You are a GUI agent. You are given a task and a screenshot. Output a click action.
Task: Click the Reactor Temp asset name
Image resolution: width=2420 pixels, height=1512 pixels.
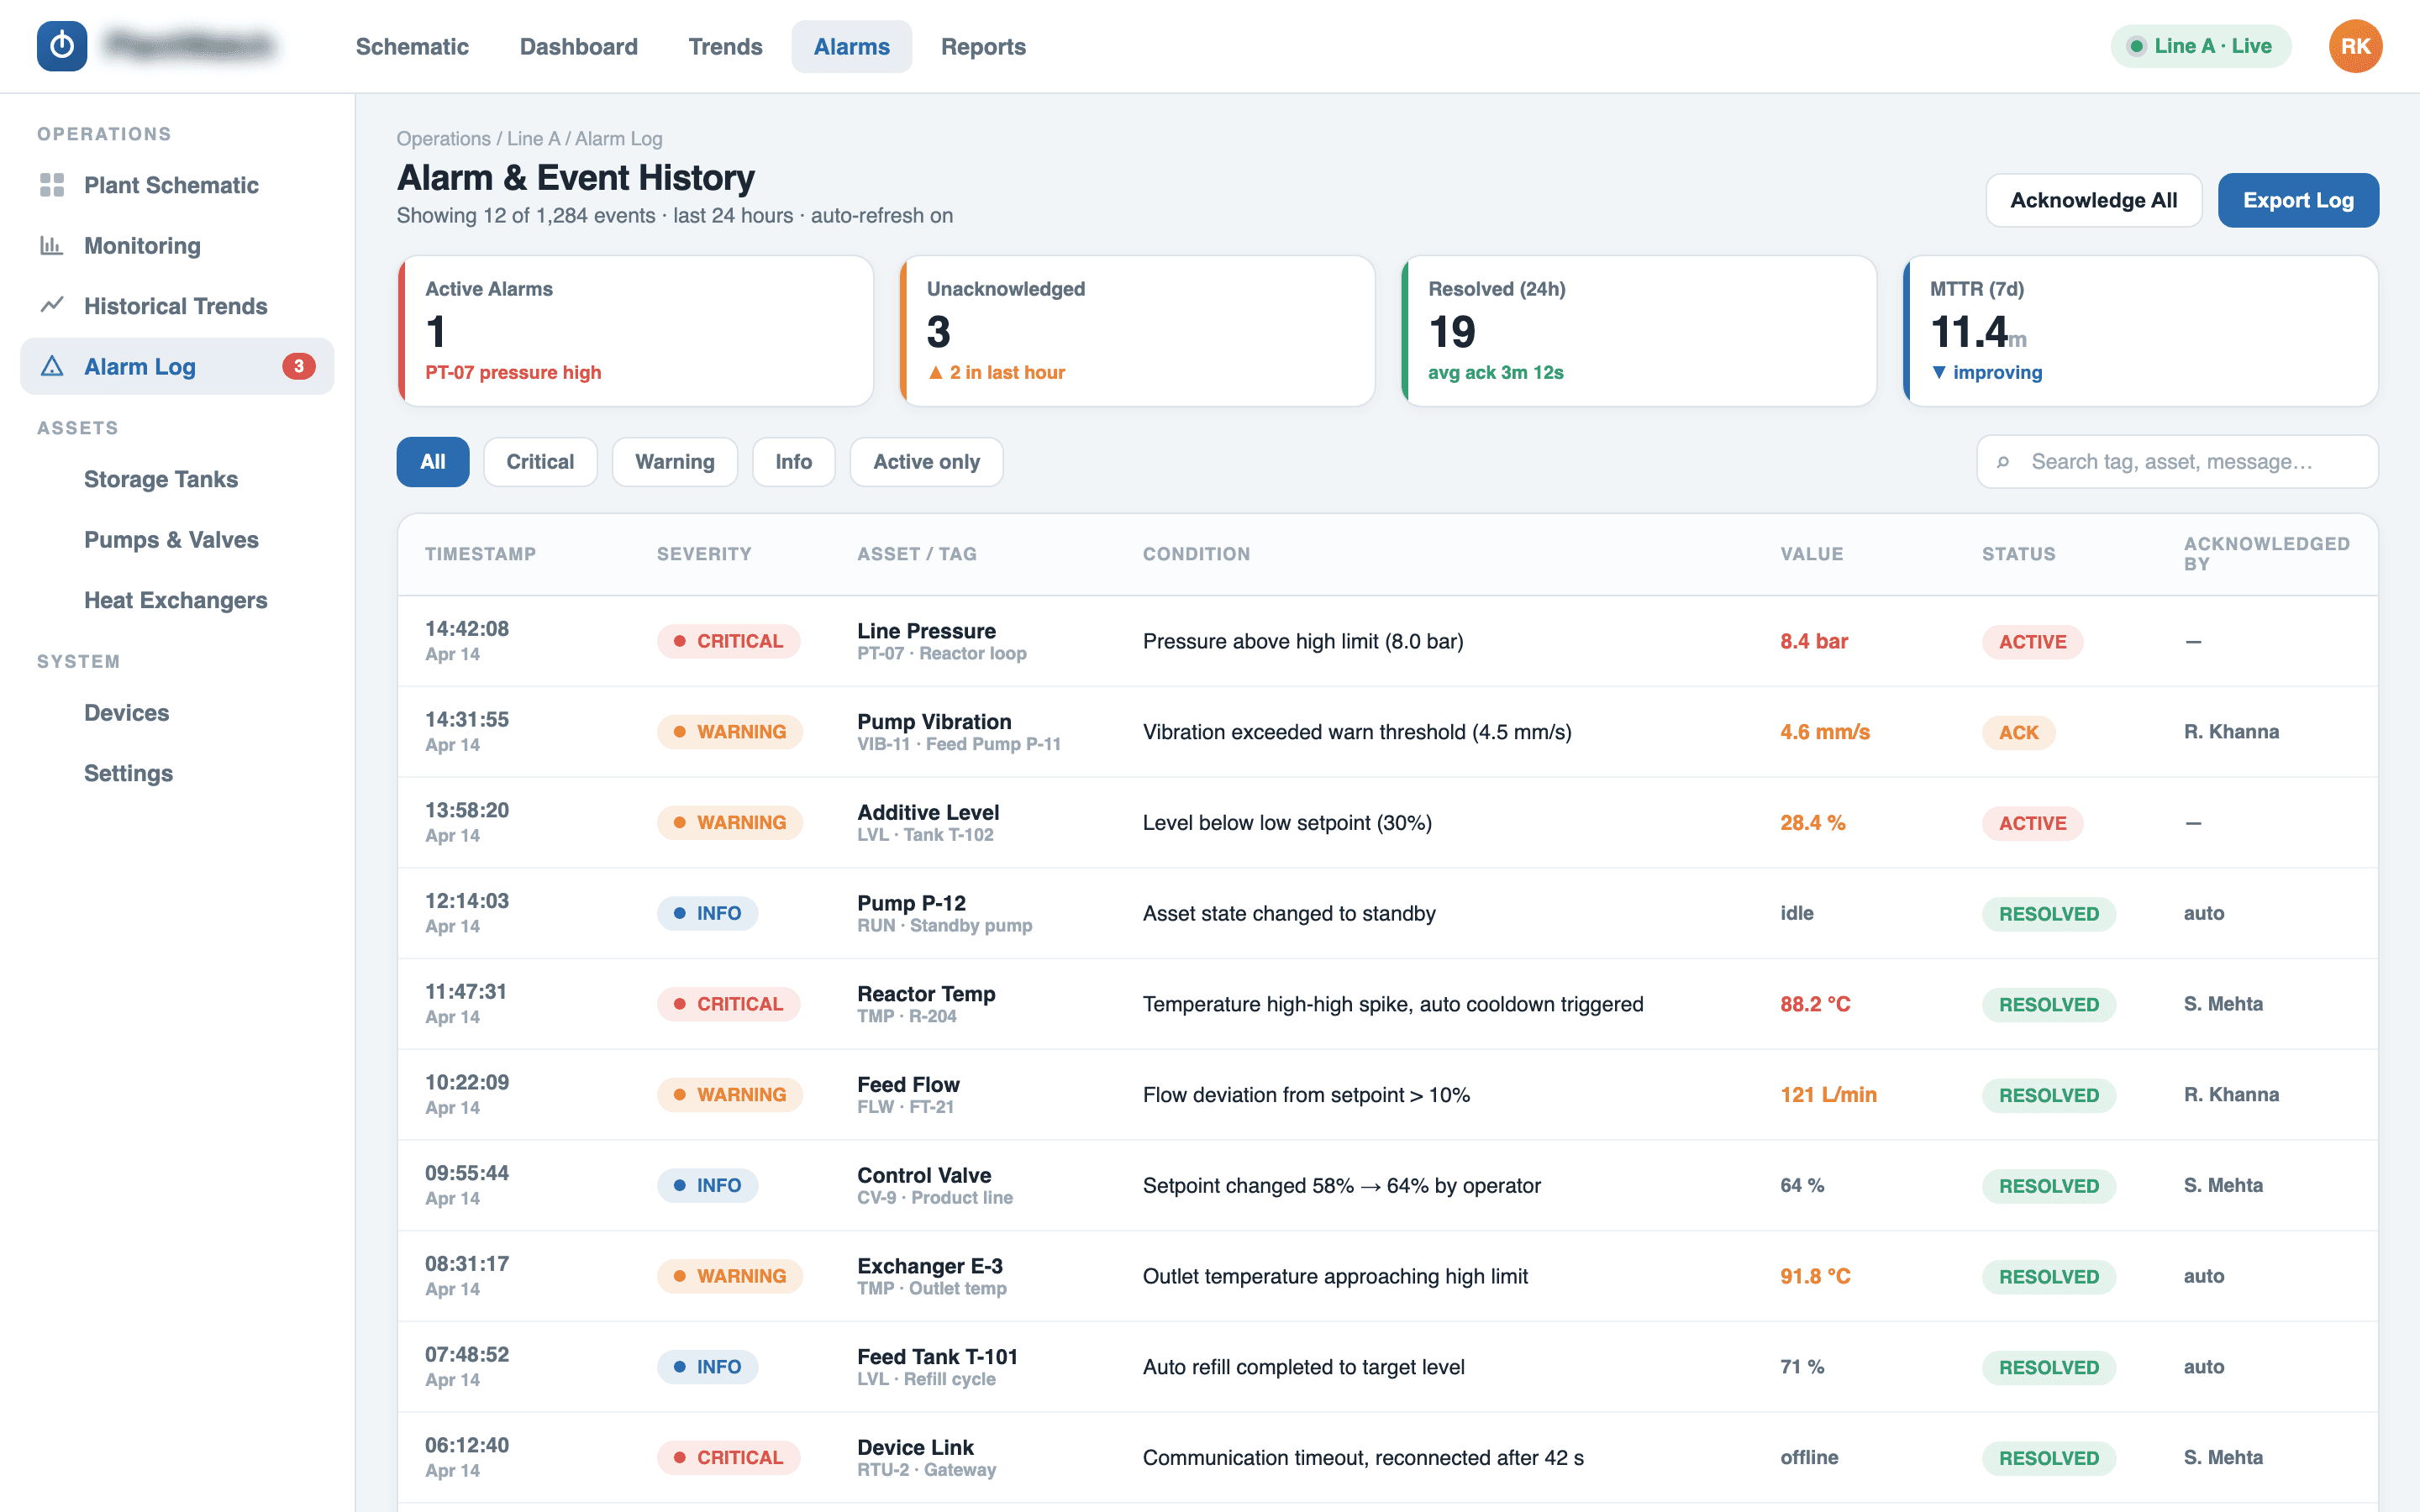(x=926, y=993)
